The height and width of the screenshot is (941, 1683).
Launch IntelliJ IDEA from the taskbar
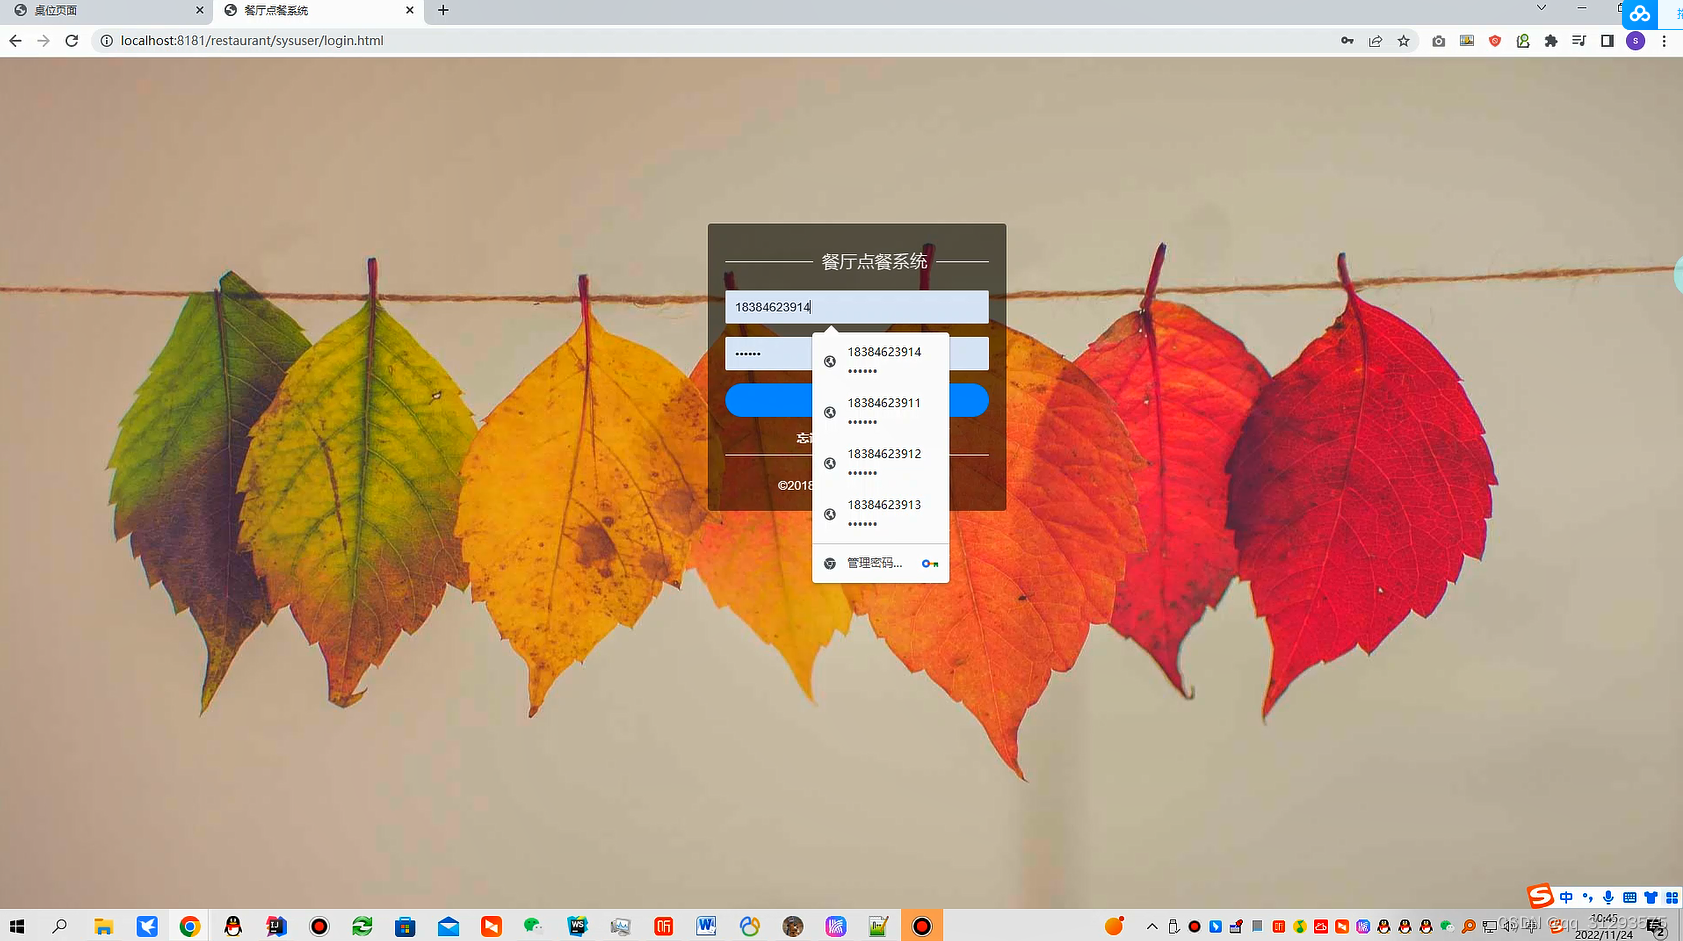click(276, 926)
